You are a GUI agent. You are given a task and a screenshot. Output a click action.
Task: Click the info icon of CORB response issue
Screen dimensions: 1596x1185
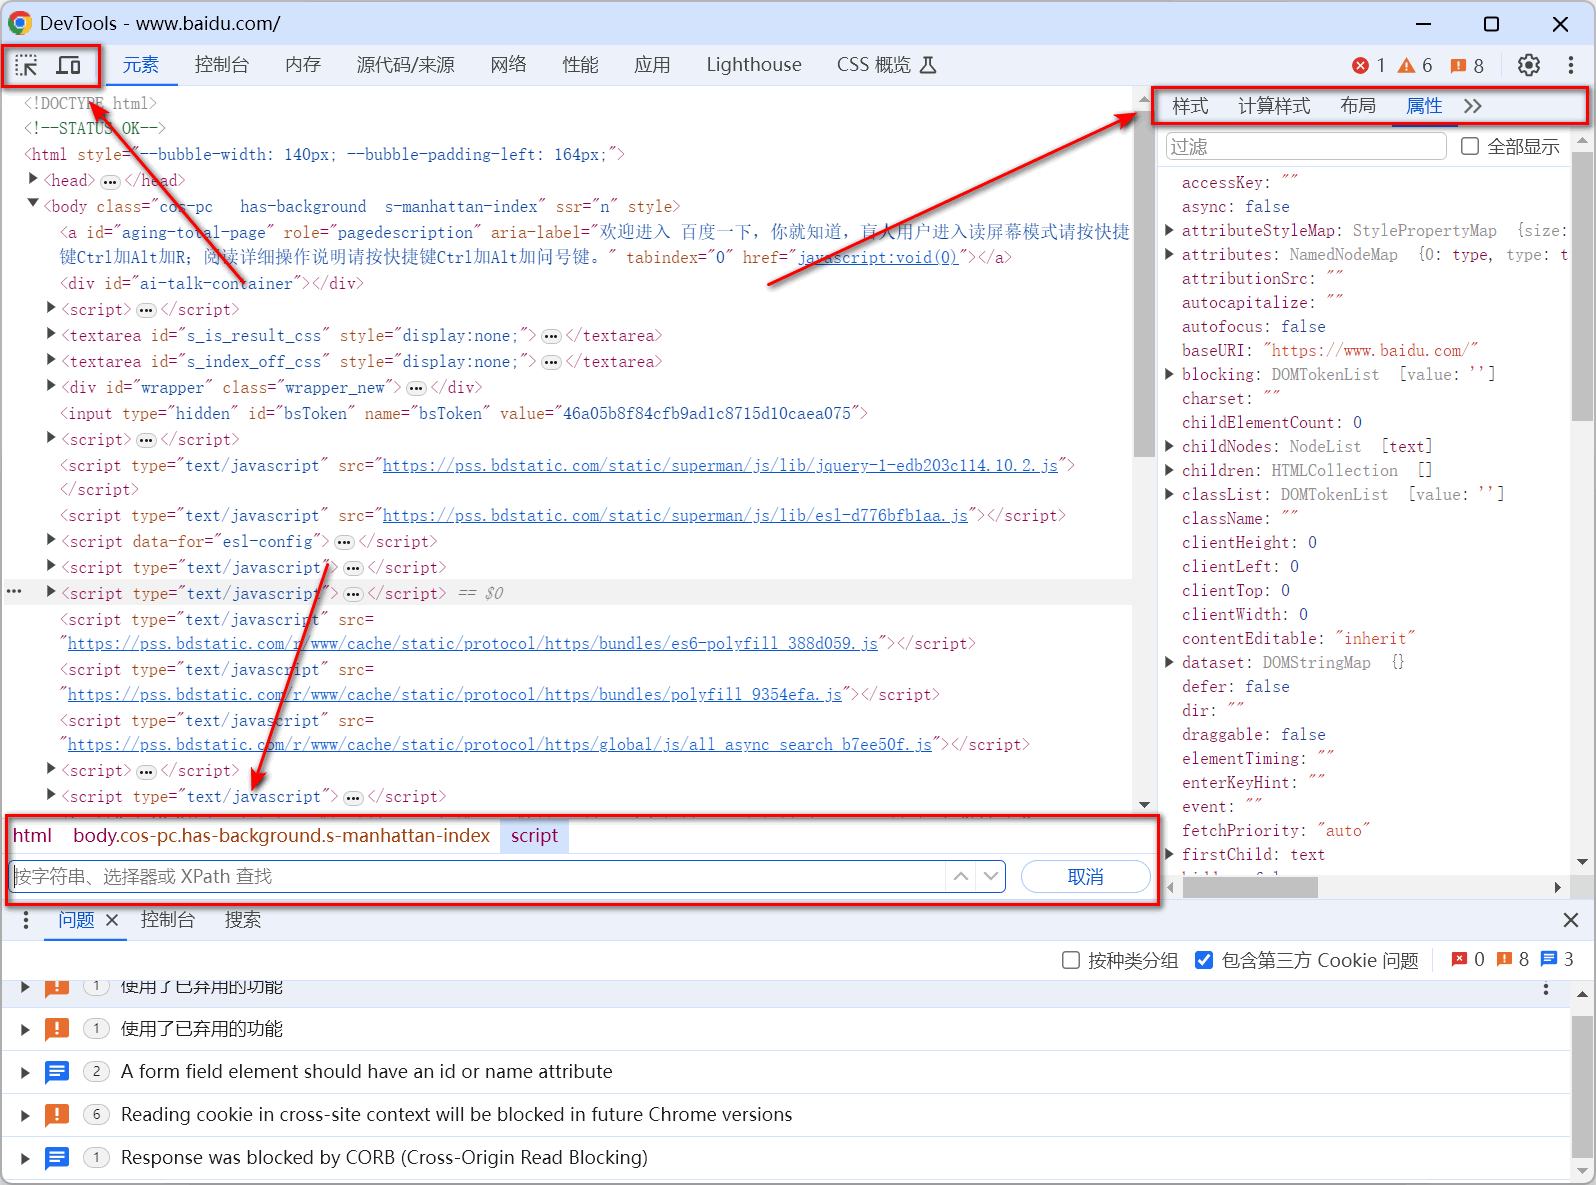[57, 1157]
